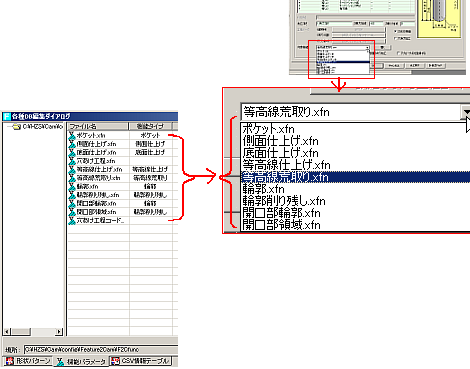The width and height of the screenshot is (470, 369).
Task: Click the 形状パターン tab icon
Action: (10, 361)
